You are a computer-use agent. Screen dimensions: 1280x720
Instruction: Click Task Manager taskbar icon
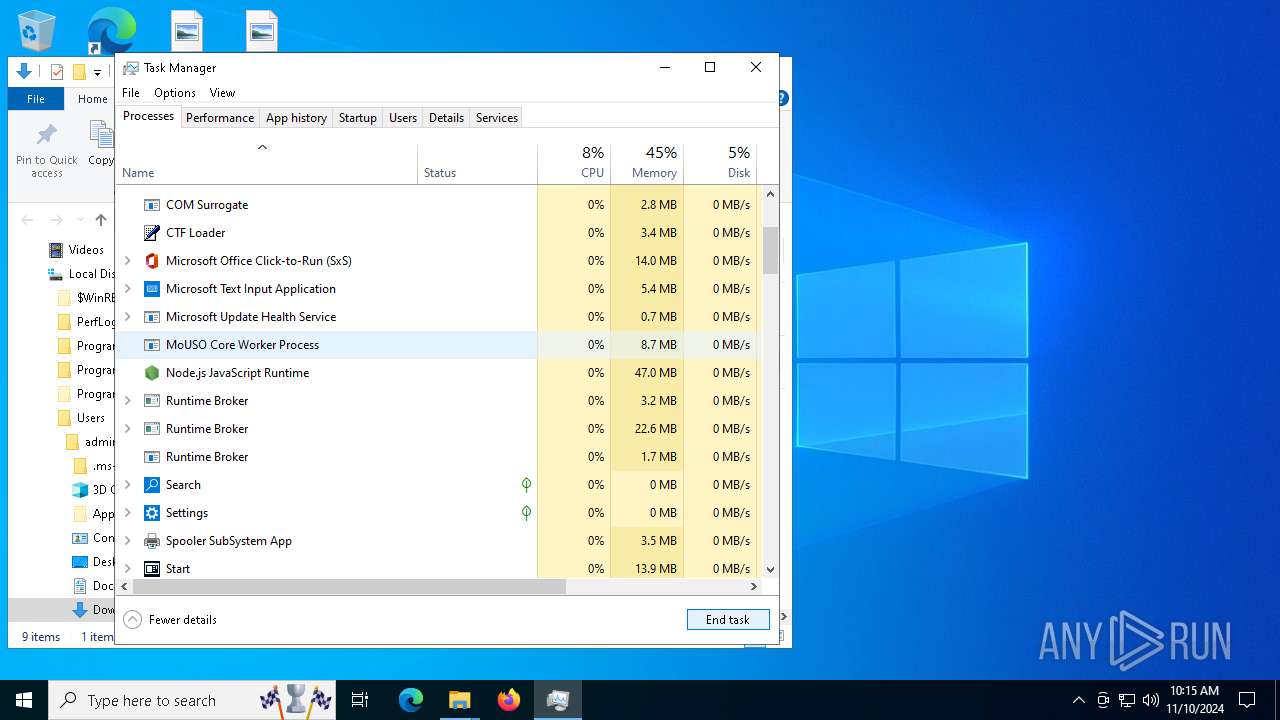(x=558, y=700)
